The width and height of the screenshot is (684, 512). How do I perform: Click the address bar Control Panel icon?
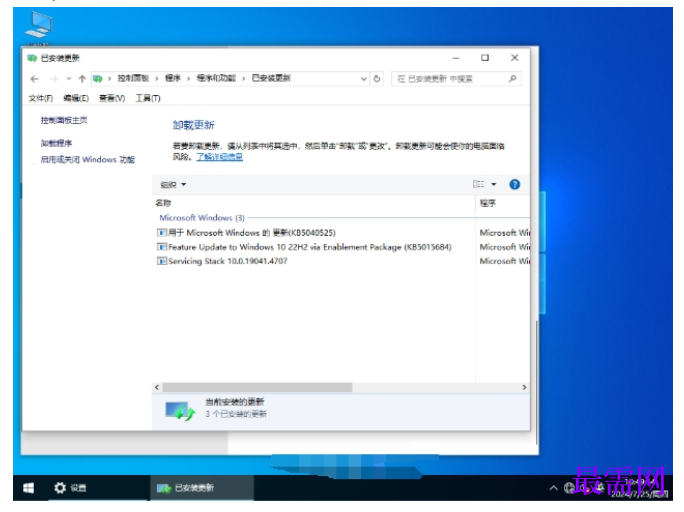point(98,79)
